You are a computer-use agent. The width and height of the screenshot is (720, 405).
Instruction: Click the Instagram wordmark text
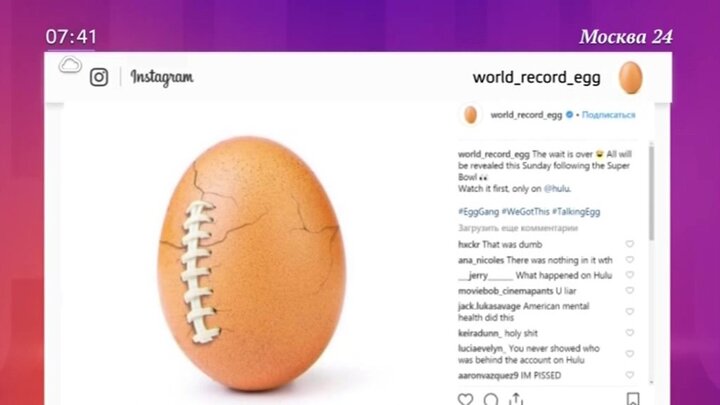(162, 78)
